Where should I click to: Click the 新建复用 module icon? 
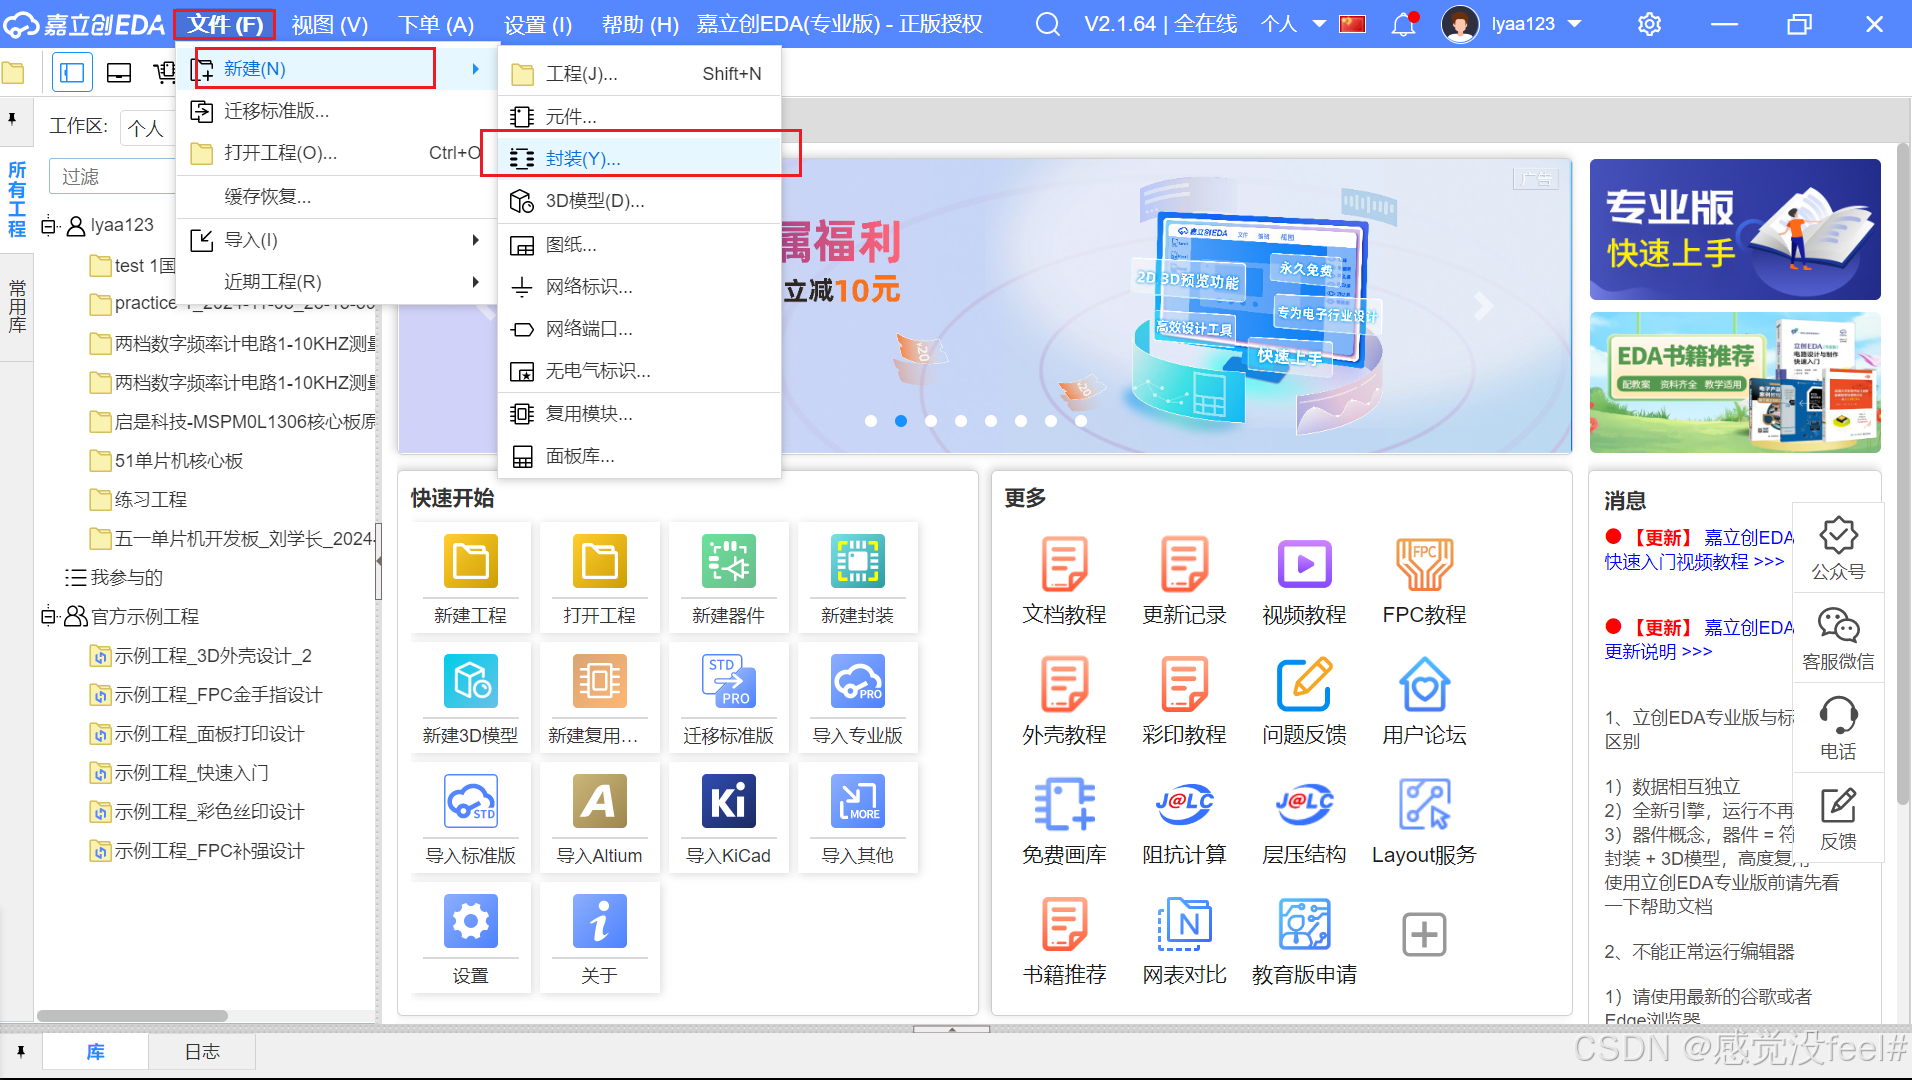click(x=599, y=682)
